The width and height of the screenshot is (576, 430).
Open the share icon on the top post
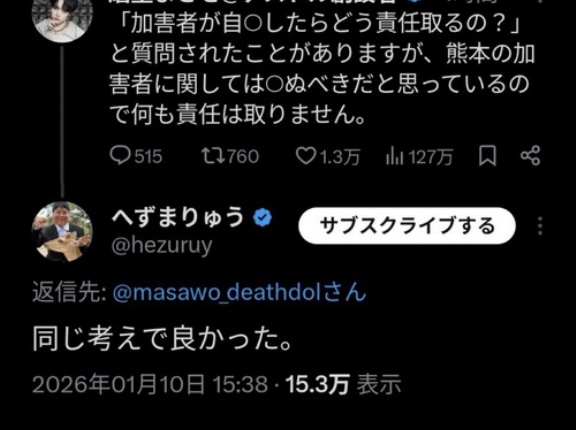click(530, 156)
